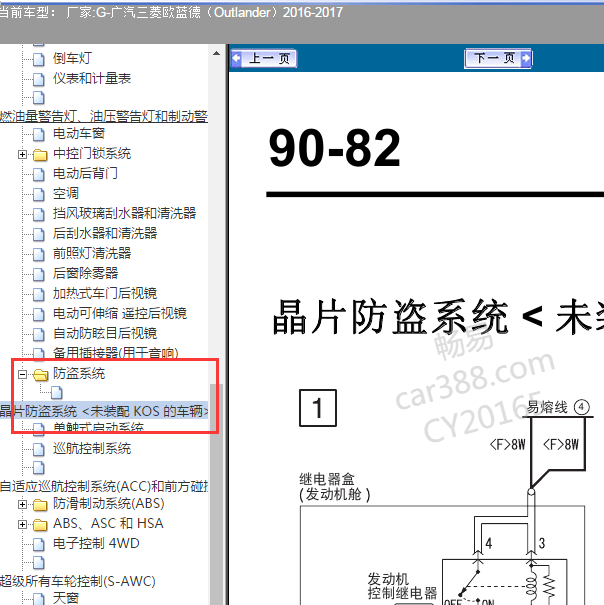Click page icon beside 前照灯清洗器
Image resolution: width=604 pixels, height=605 pixels.
pos(39,254)
